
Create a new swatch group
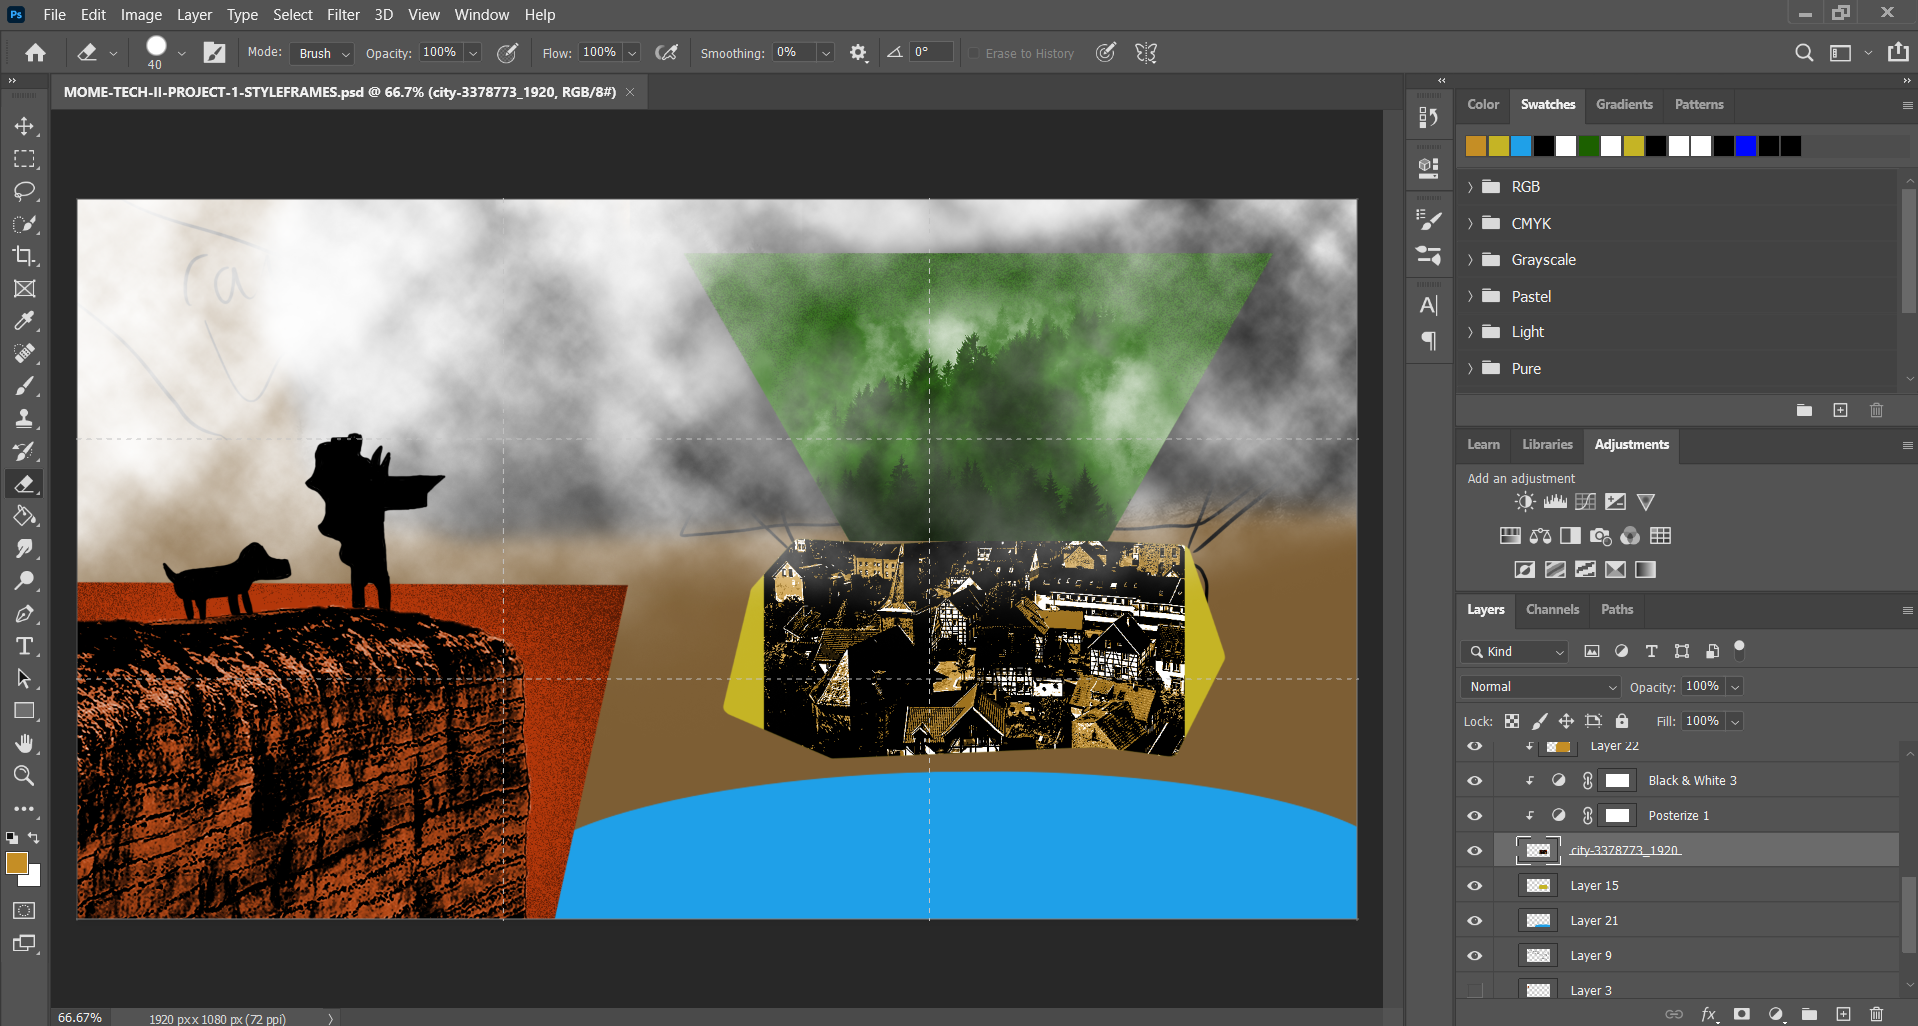(x=1804, y=411)
